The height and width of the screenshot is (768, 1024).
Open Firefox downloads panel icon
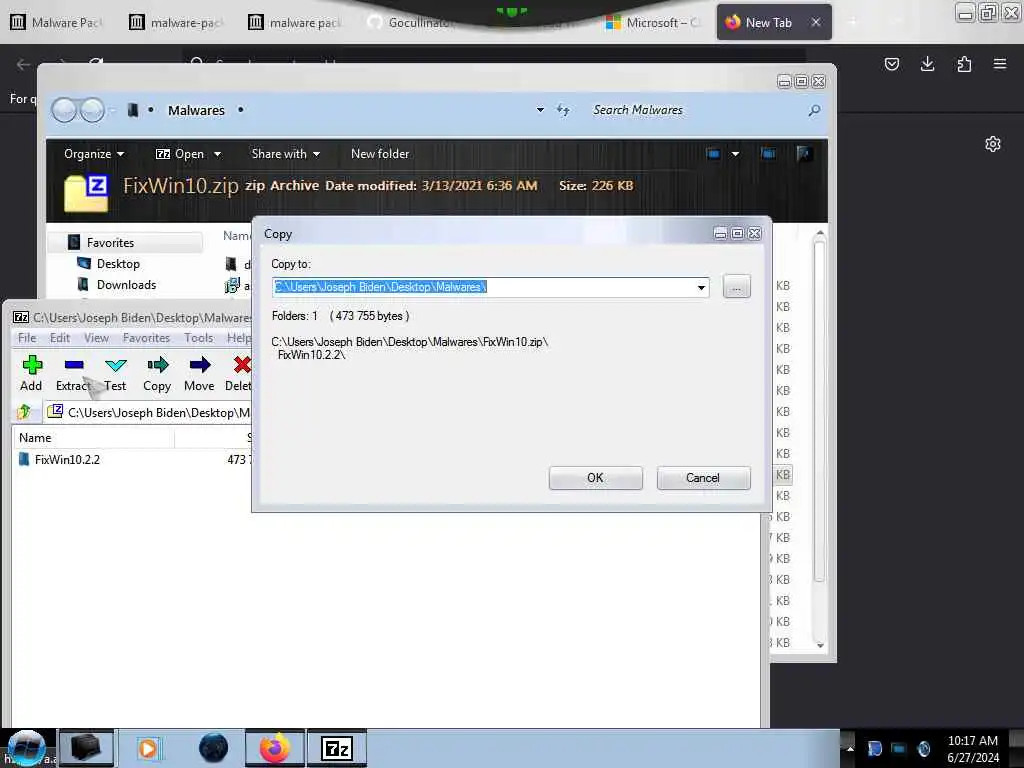[x=927, y=64]
